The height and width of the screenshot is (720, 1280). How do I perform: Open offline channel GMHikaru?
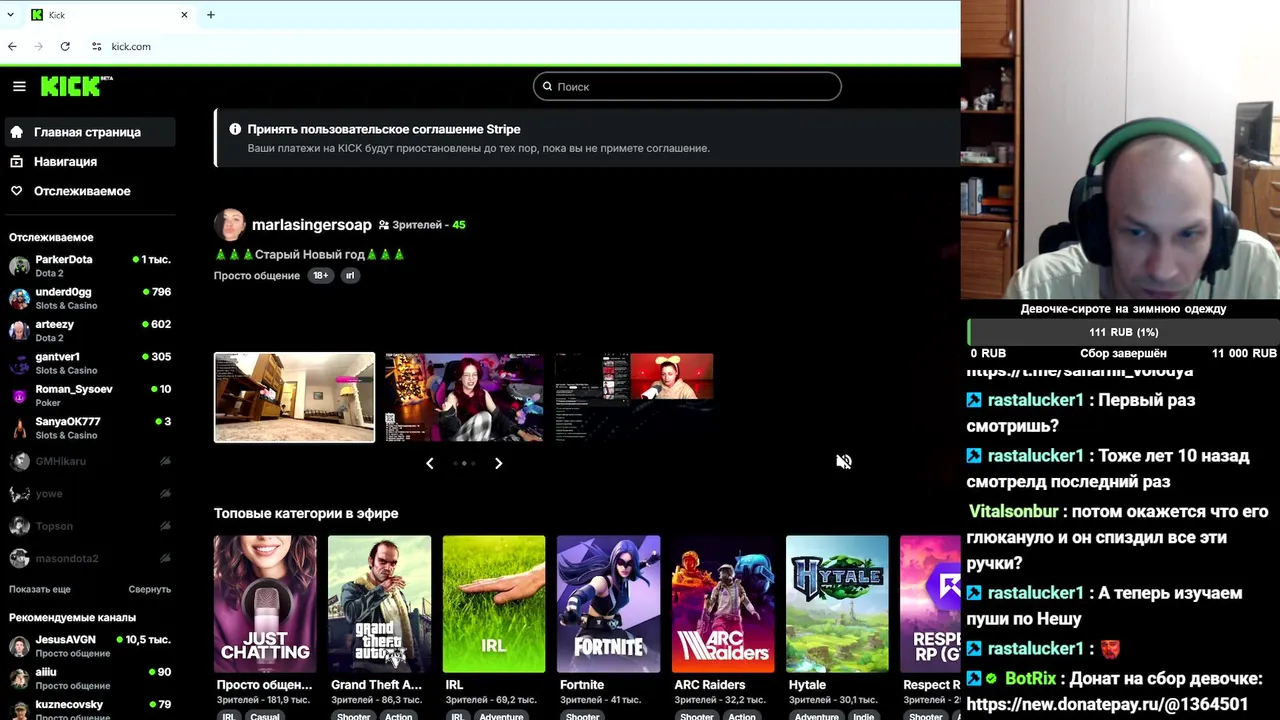(x=90, y=461)
